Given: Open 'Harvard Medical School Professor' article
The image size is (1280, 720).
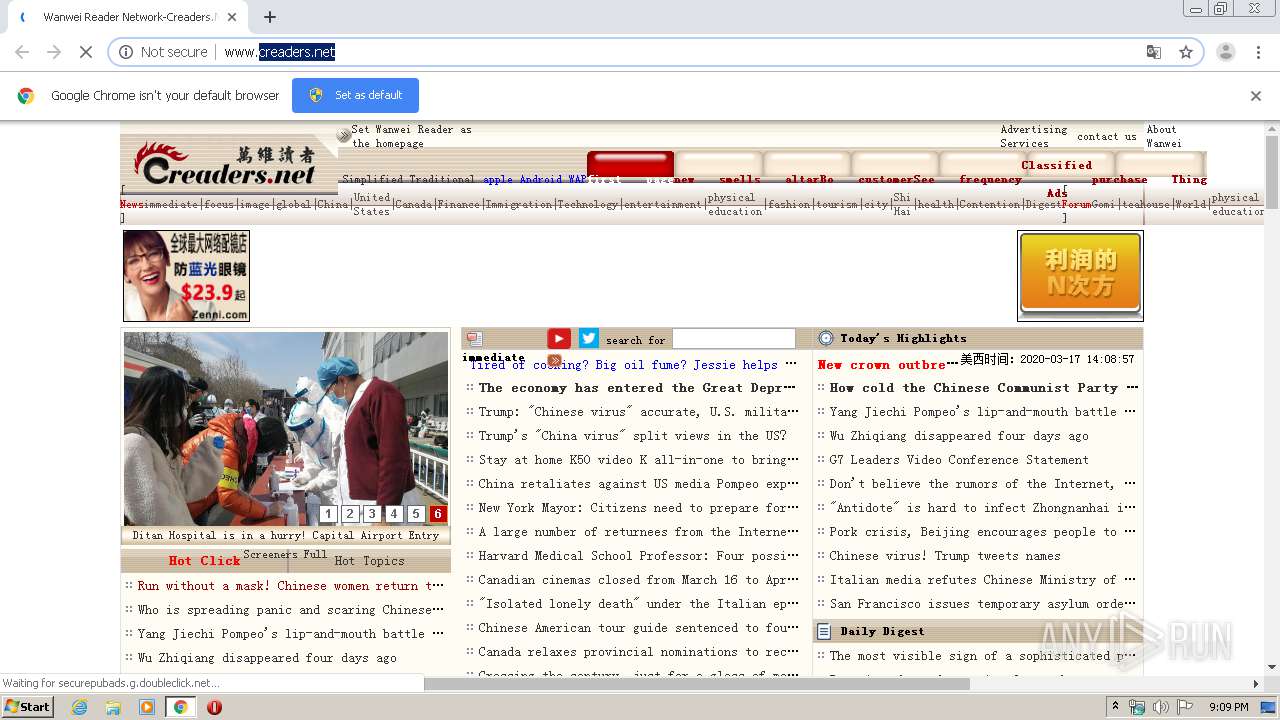Looking at the screenshot, I should coord(638,556).
